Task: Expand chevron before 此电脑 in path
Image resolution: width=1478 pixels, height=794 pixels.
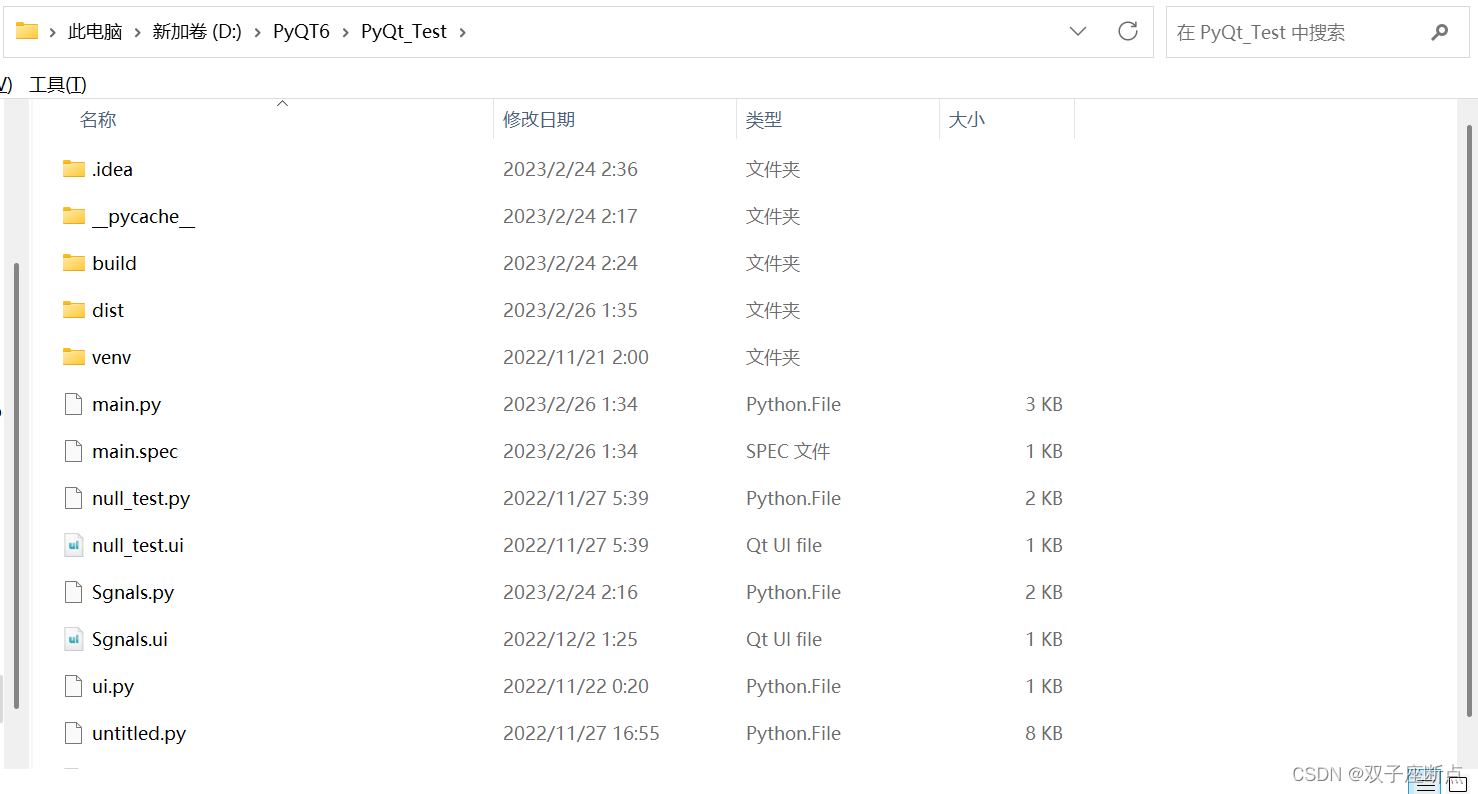Action: pyautogui.click(x=52, y=32)
